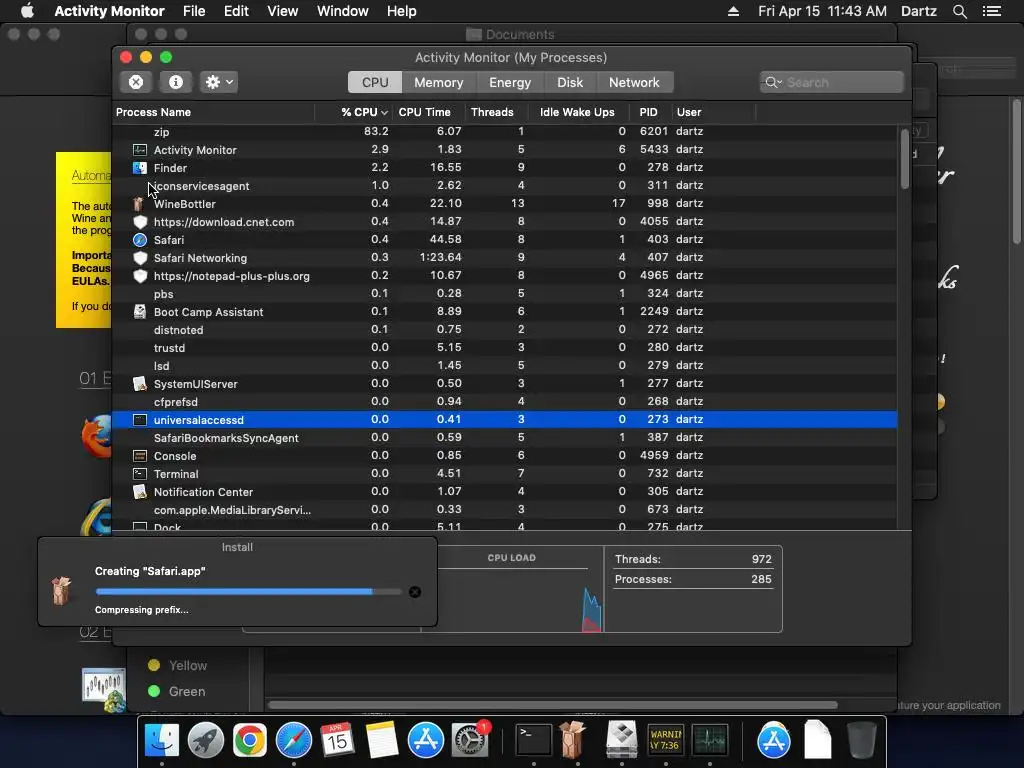Click the Notification Center process icon
Image resolution: width=1024 pixels, height=768 pixels.
pos(140,492)
